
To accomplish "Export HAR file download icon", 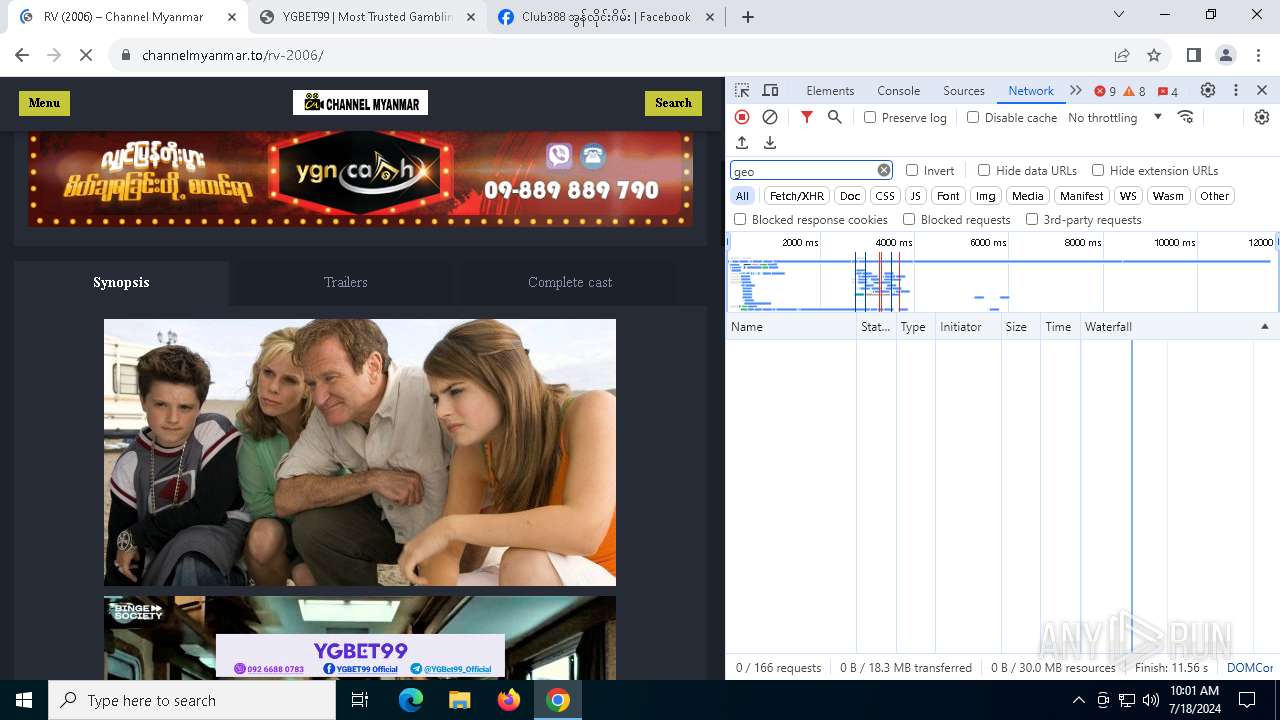I will pos(770,143).
